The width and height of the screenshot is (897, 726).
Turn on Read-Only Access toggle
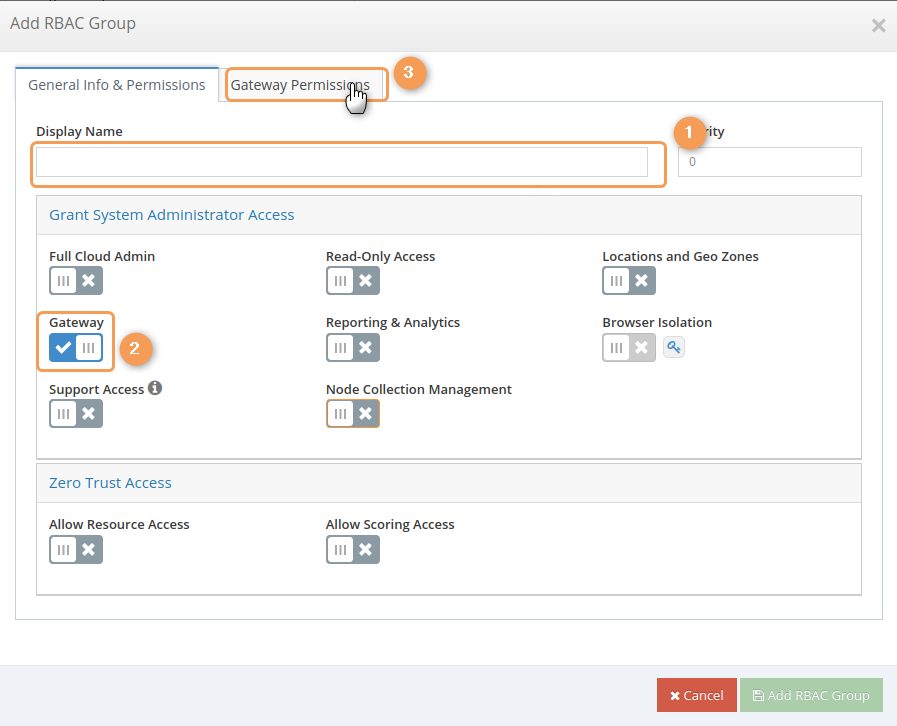[x=352, y=281]
